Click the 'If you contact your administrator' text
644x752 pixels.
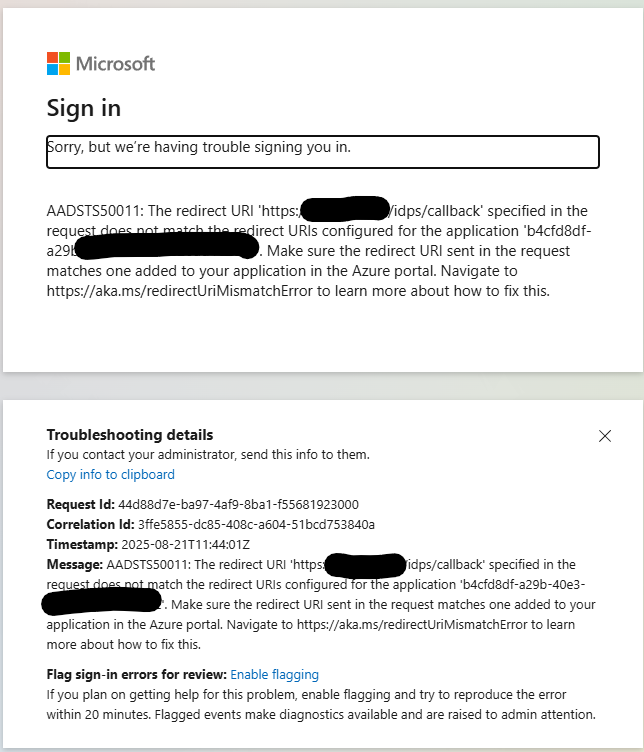point(208,455)
